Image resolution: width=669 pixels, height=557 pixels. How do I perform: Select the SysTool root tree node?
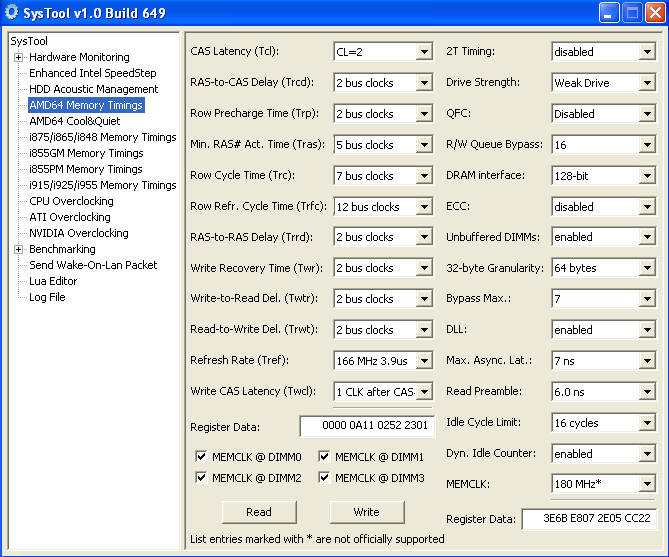pos(29,41)
